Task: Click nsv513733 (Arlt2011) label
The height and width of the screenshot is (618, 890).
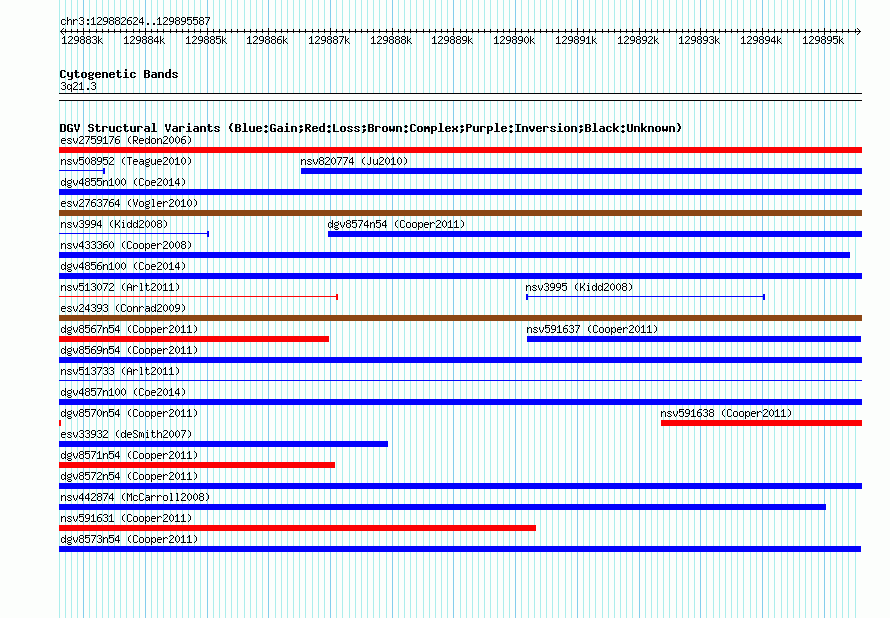Action: [x=120, y=371]
